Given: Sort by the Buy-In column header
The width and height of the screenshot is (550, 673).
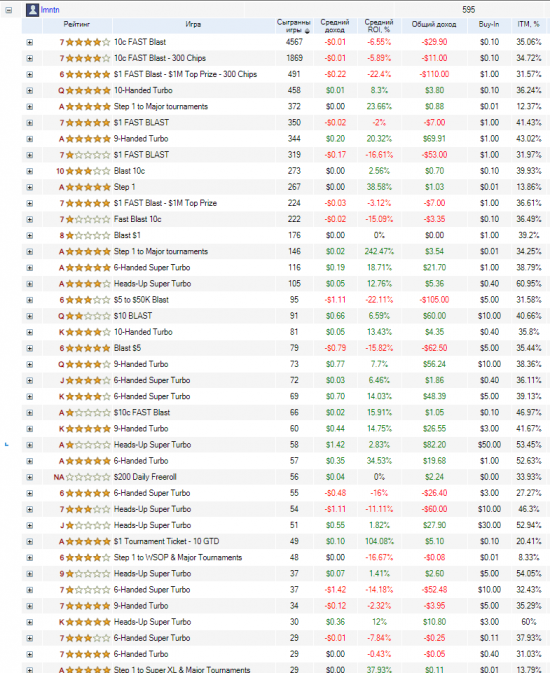Looking at the screenshot, I should pyautogui.click(x=489, y=25).
